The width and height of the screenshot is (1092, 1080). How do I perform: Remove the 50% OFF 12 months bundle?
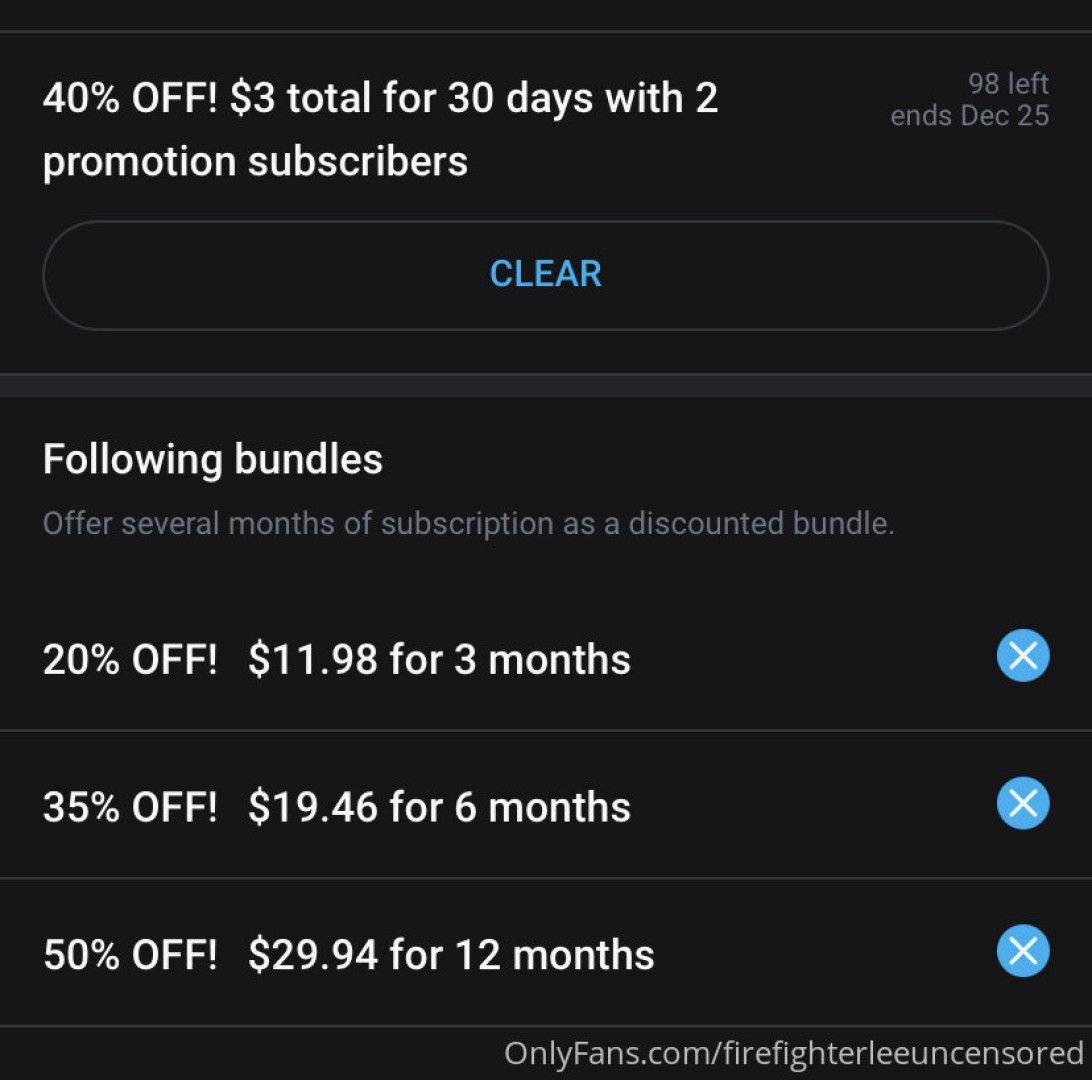1022,951
